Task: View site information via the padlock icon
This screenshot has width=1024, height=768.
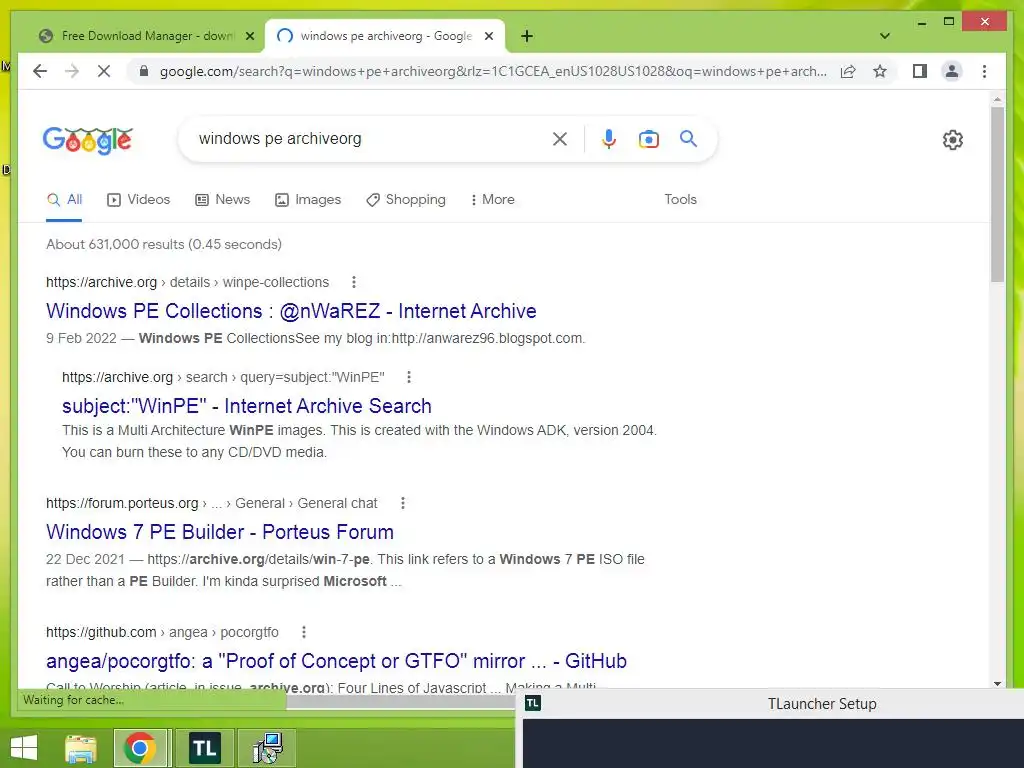Action: pos(144,71)
